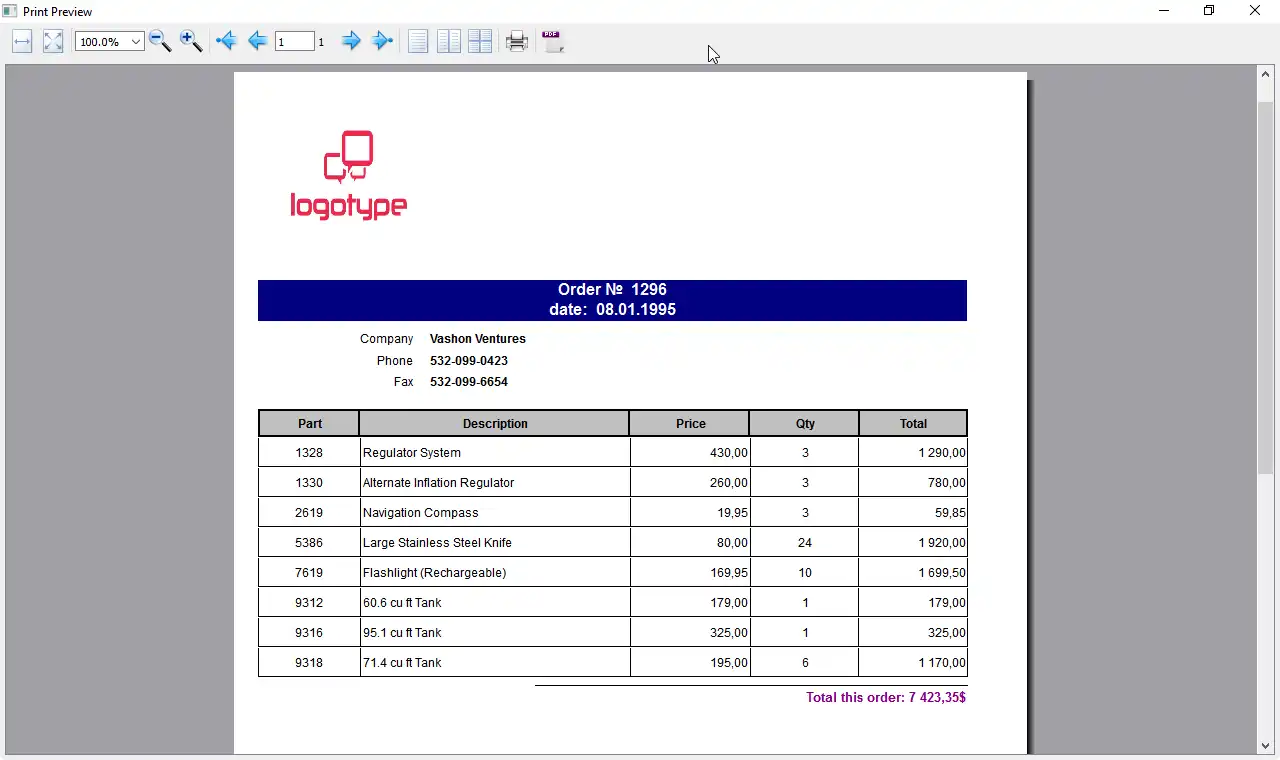The width and height of the screenshot is (1280, 760).
Task: Click the page number input field
Action: point(295,42)
